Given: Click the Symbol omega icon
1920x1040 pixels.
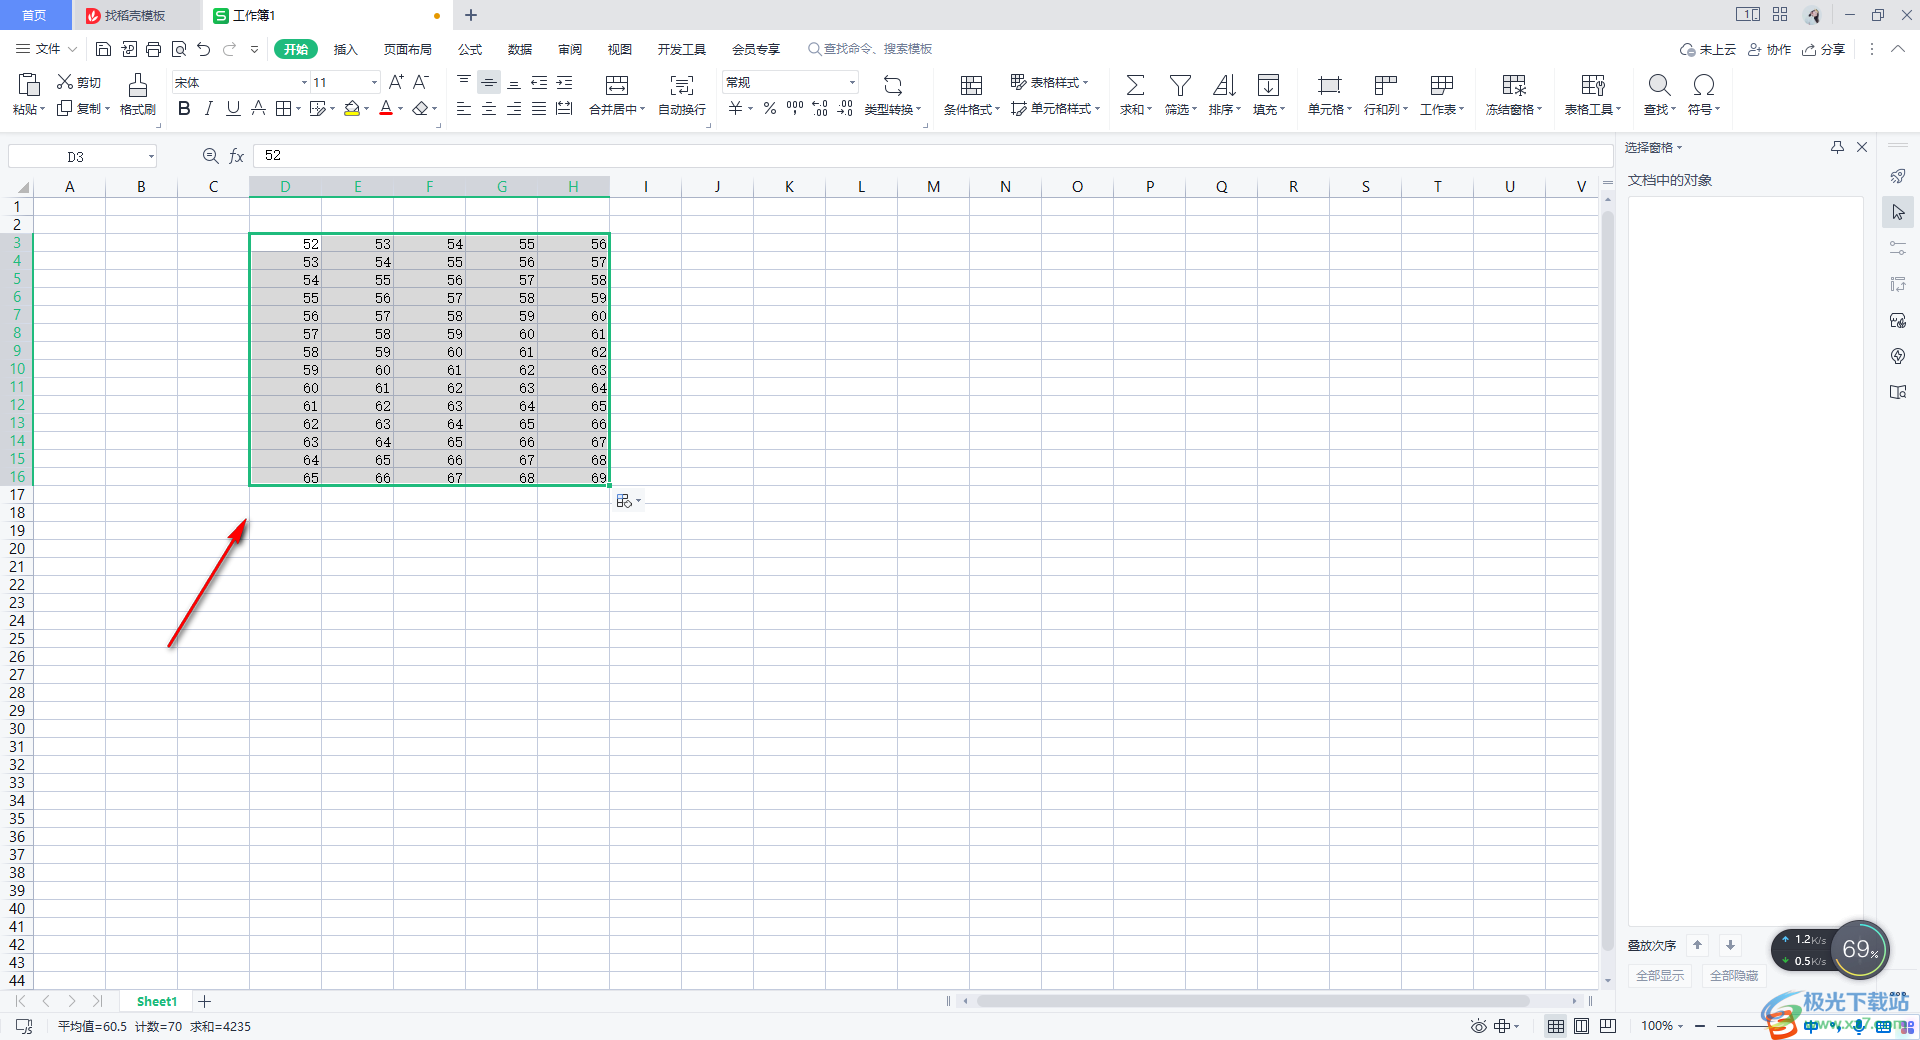Looking at the screenshot, I should 1704,85.
